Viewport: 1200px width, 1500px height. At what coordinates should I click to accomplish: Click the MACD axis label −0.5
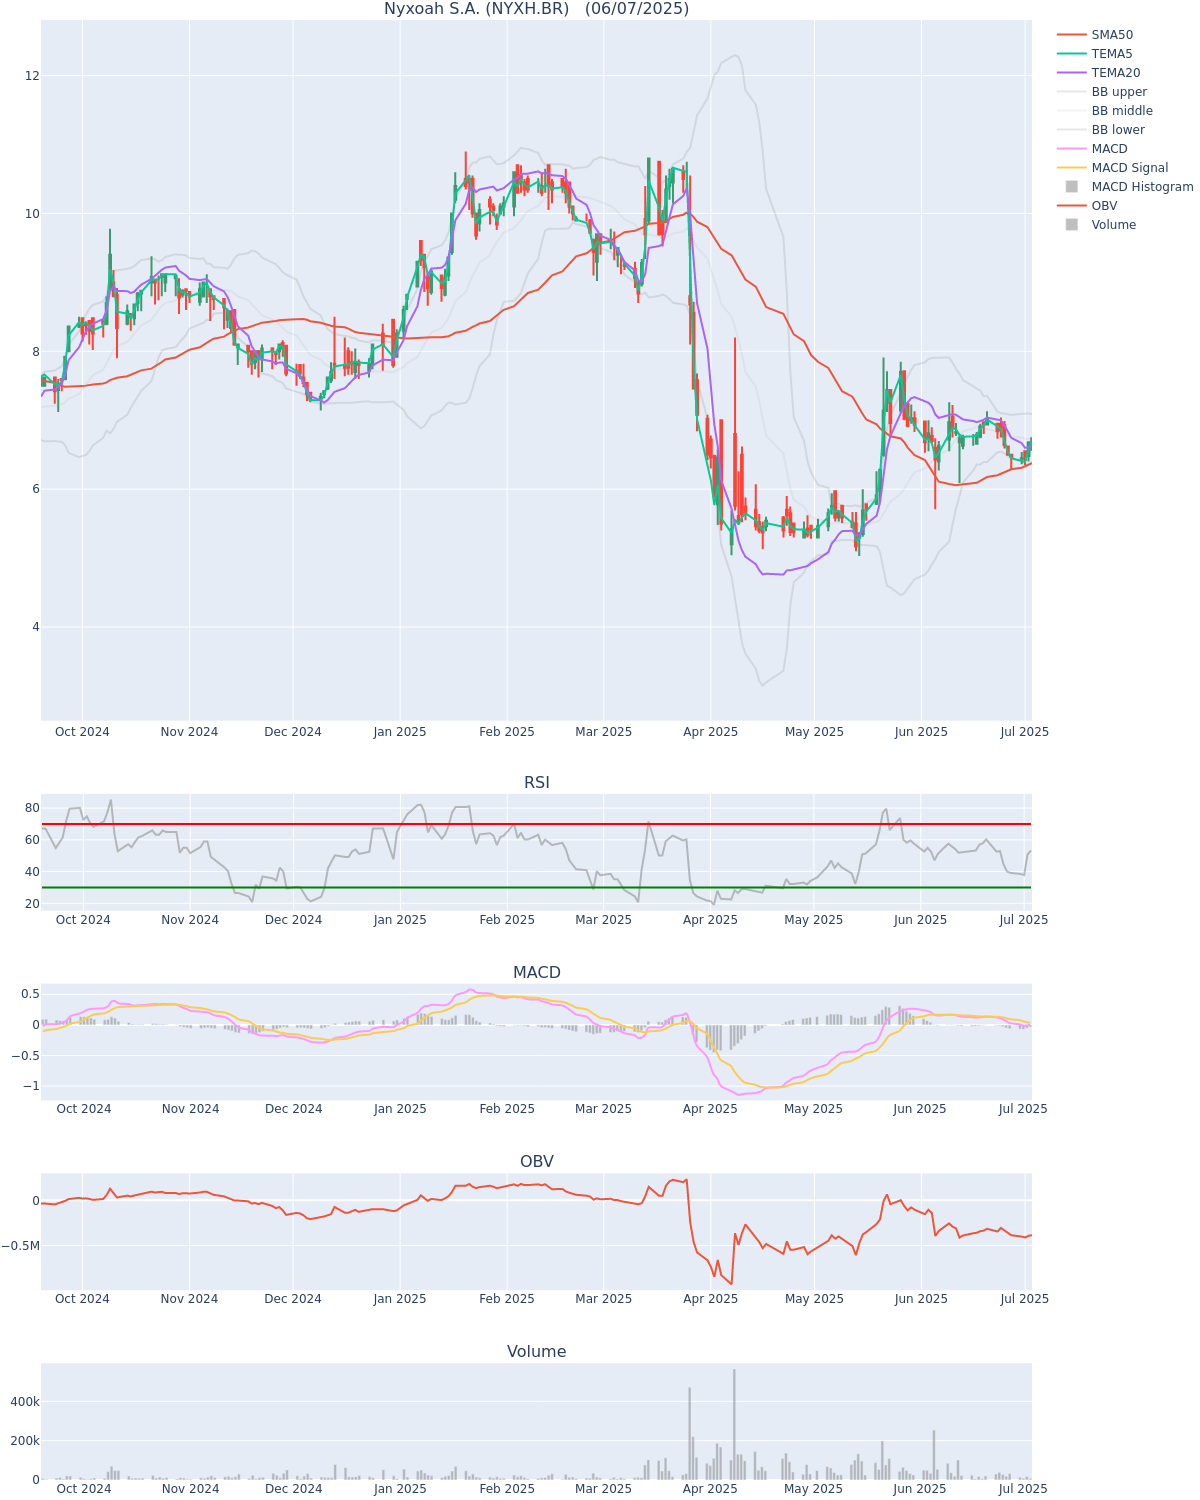pyautogui.click(x=26, y=1055)
